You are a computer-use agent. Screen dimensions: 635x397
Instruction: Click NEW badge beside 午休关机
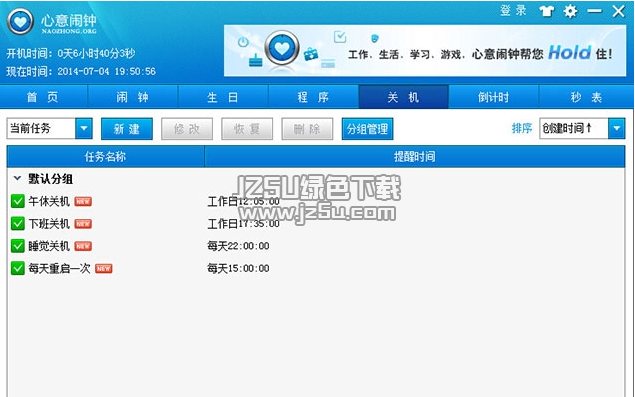(83, 201)
